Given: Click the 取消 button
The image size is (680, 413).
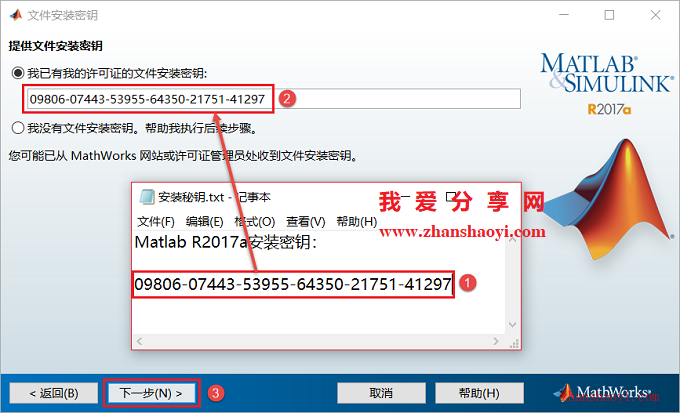Looking at the screenshot, I should 381,393.
